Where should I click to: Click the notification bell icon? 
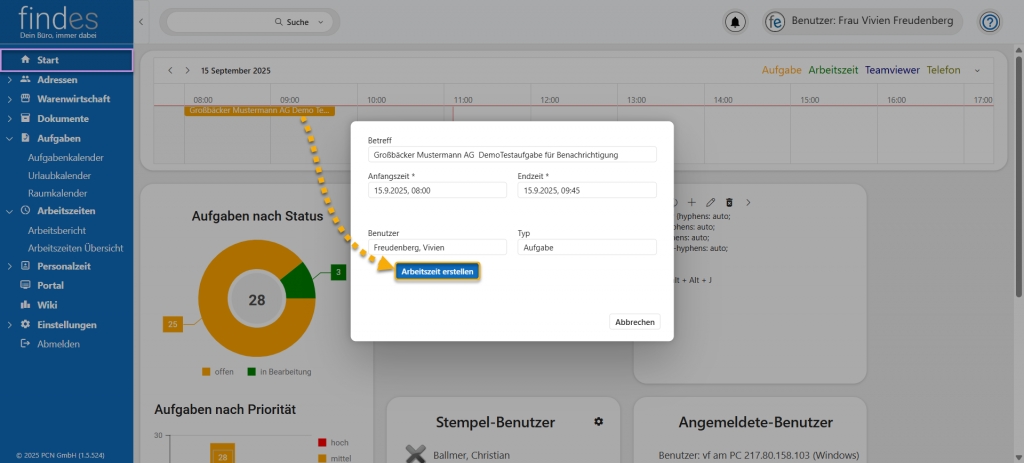(737, 22)
